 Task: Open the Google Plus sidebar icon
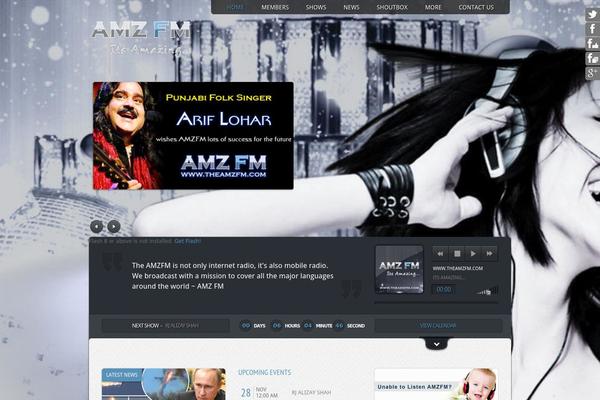[592, 73]
